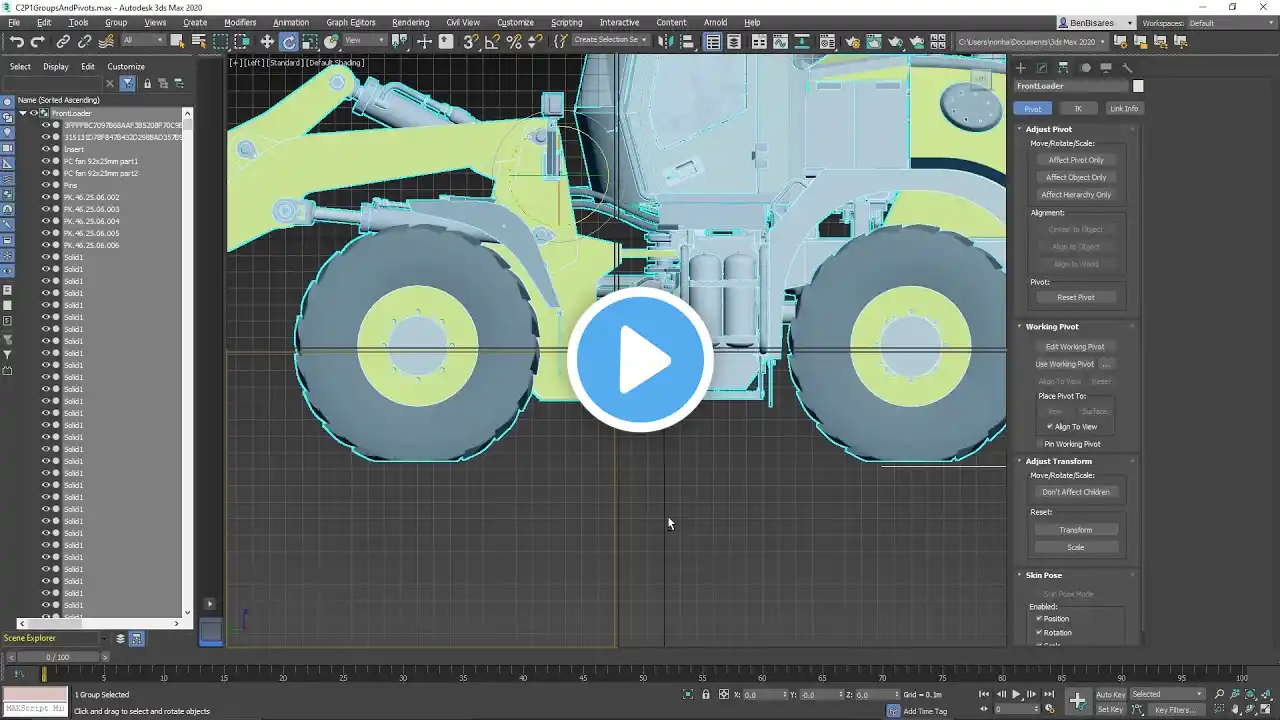Switch to the Create command panel tab

[1020, 68]
